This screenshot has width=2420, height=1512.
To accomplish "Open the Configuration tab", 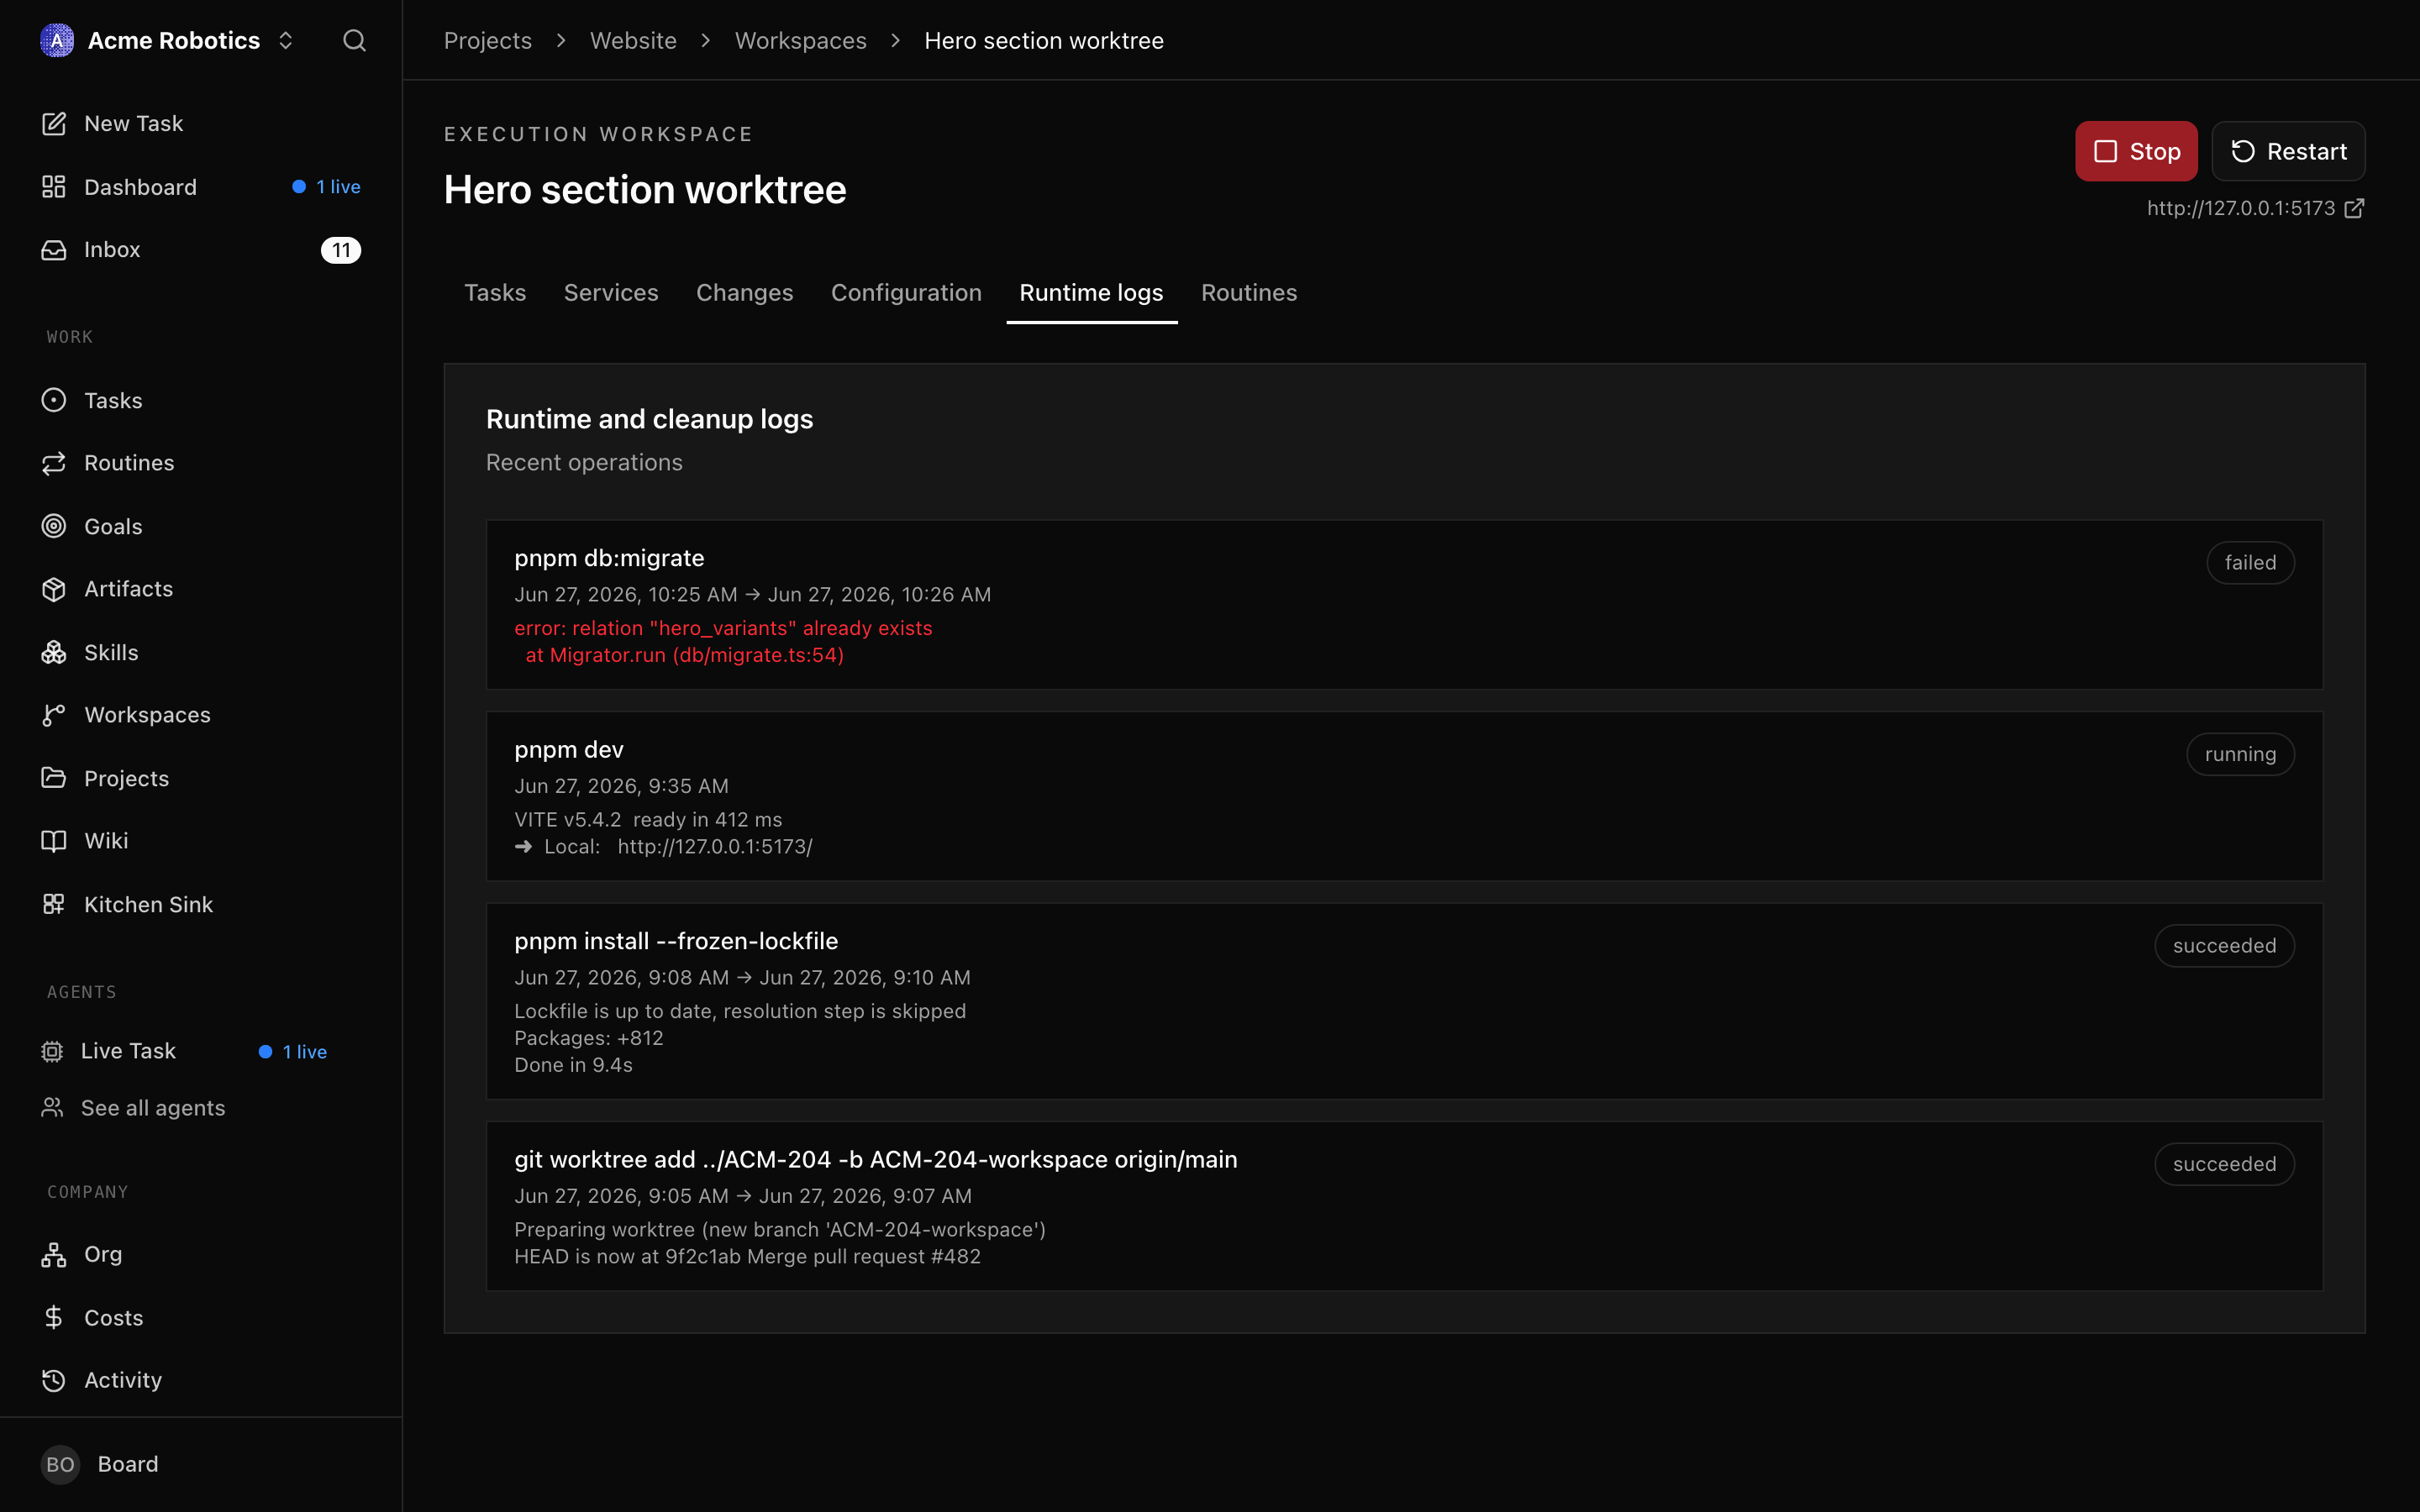I will click(906, 293).
